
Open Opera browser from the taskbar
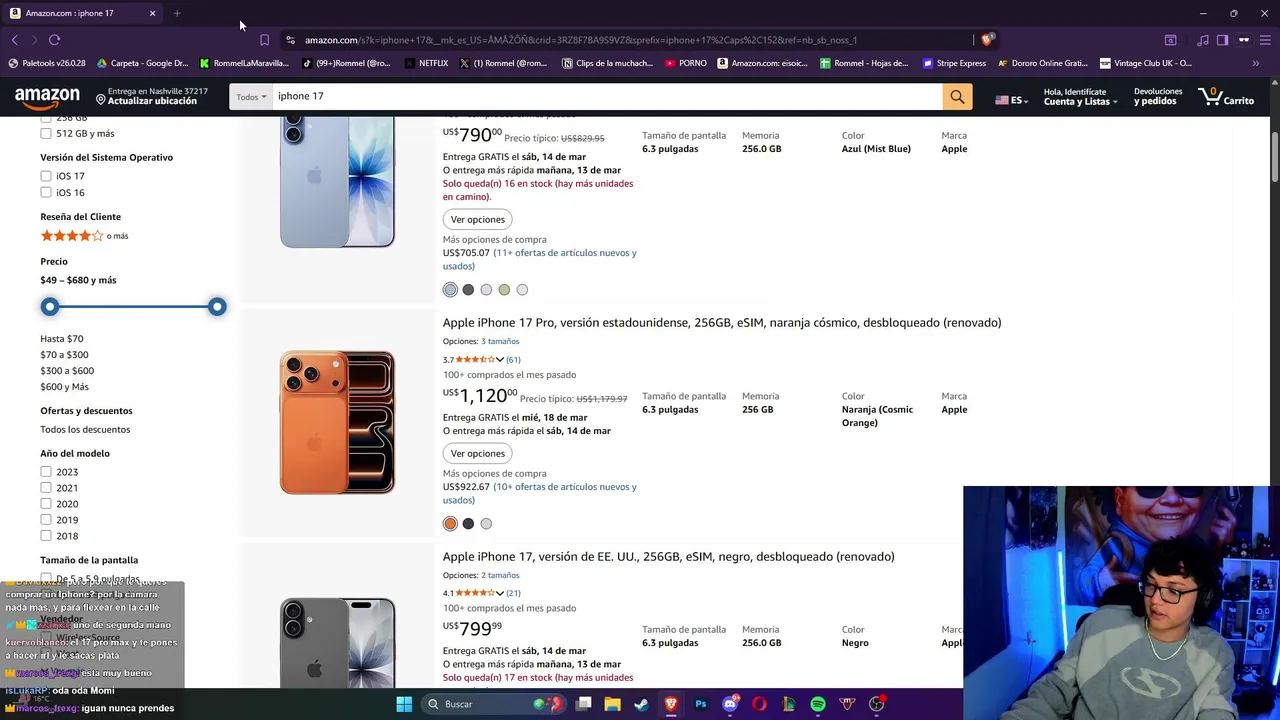[x=759, y=704]
